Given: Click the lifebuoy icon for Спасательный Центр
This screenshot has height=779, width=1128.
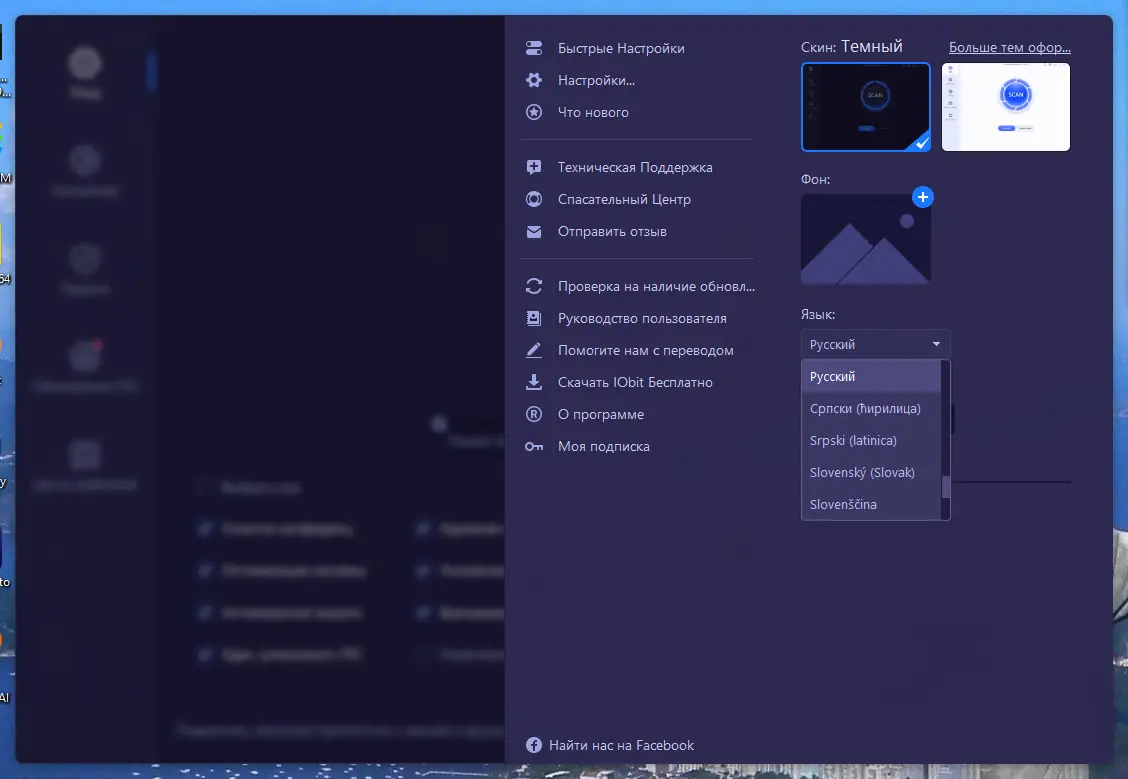Looking at the screenshot, I should pyautogui.click(x=533, y=199).
